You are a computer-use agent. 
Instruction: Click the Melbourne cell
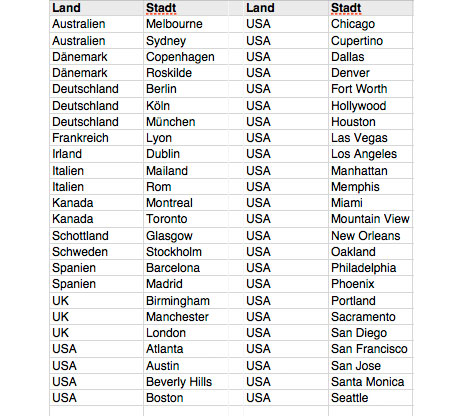[x=186, y=24]
